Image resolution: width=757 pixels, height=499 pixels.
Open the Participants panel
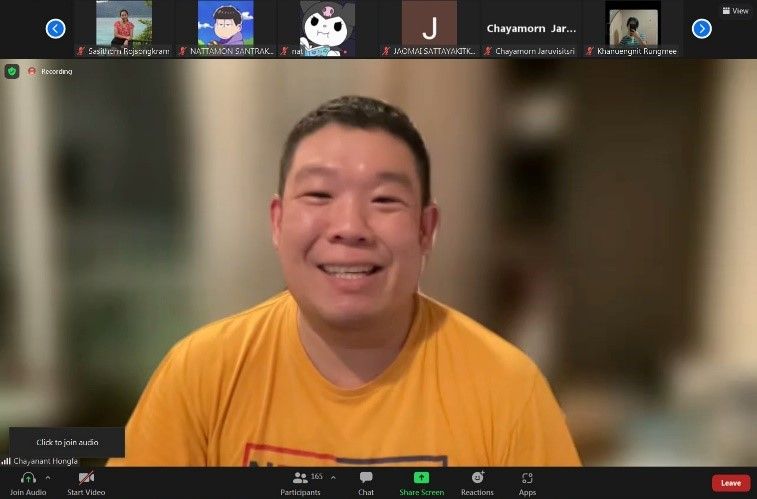(300, 478)
